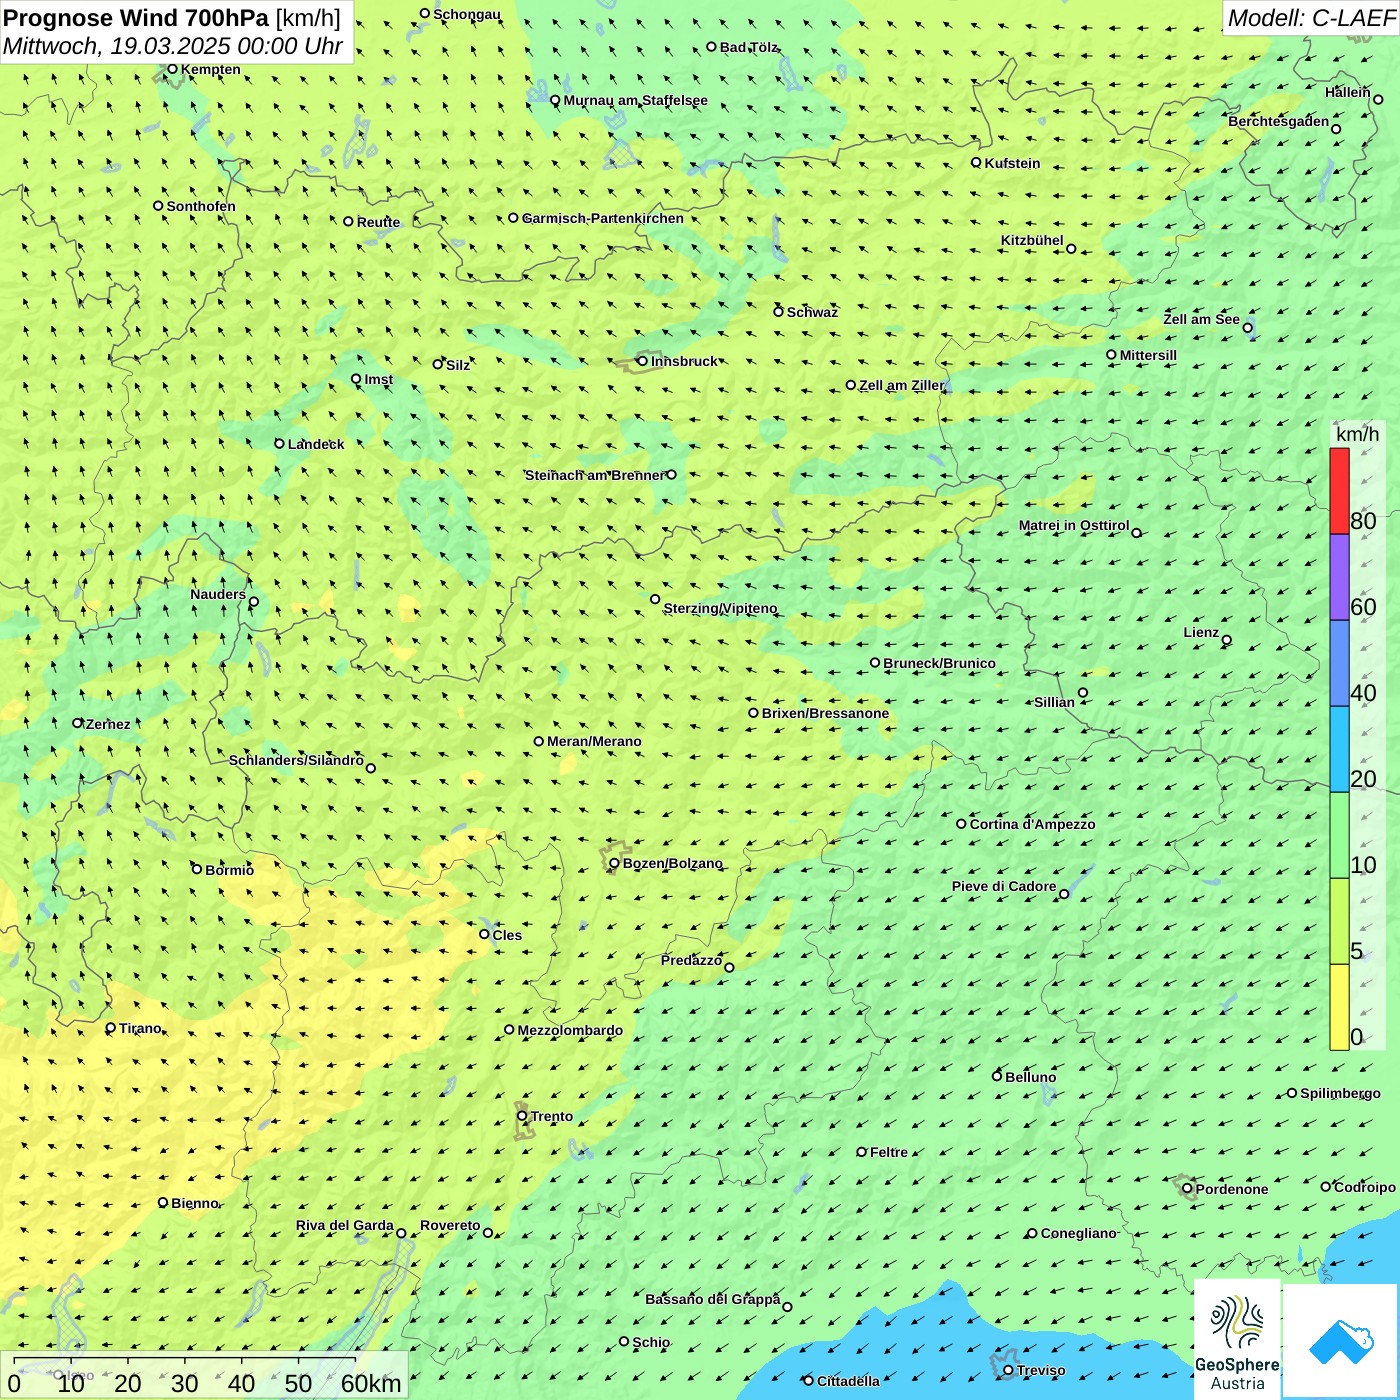Click the Garmisch-Partenkirchen label
The width and height of the screenshot is (1400, 1400).
tap(603, 218)
